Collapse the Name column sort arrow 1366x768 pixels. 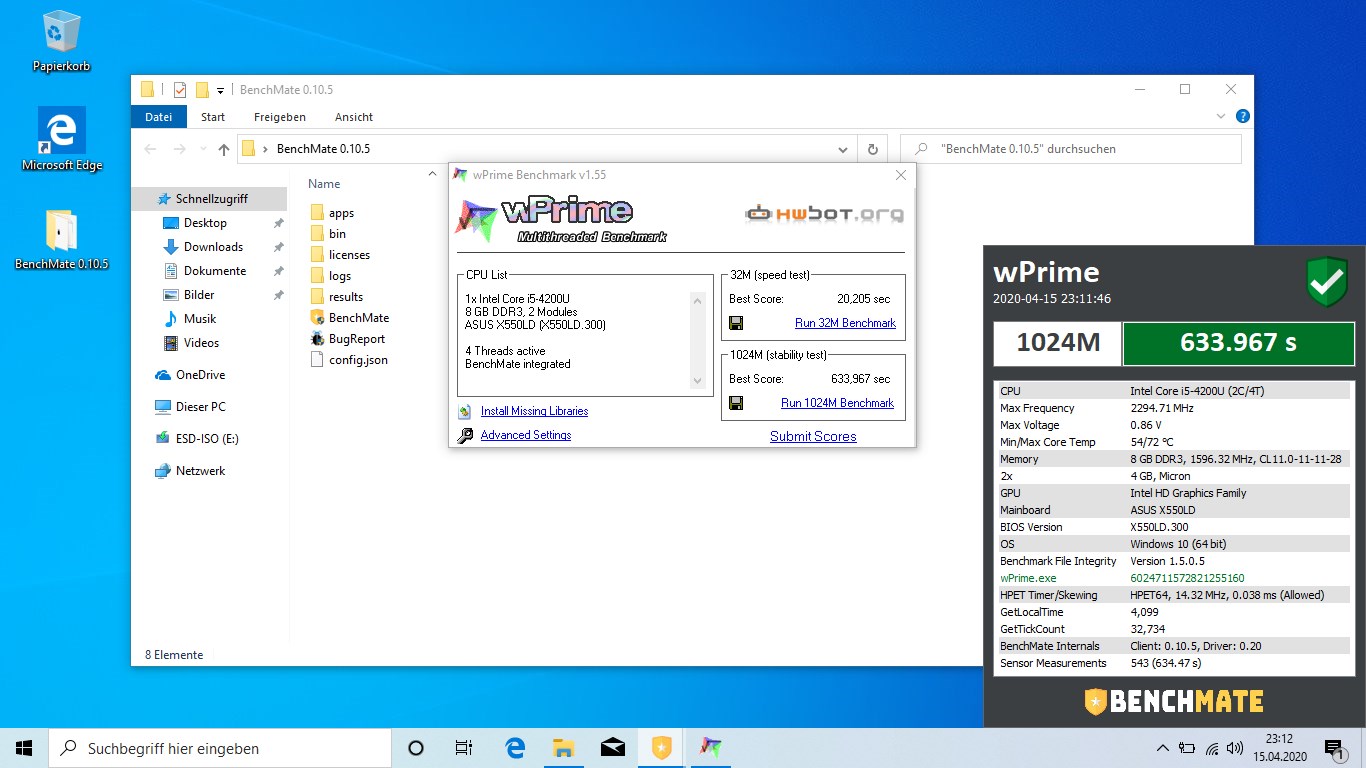432,173
